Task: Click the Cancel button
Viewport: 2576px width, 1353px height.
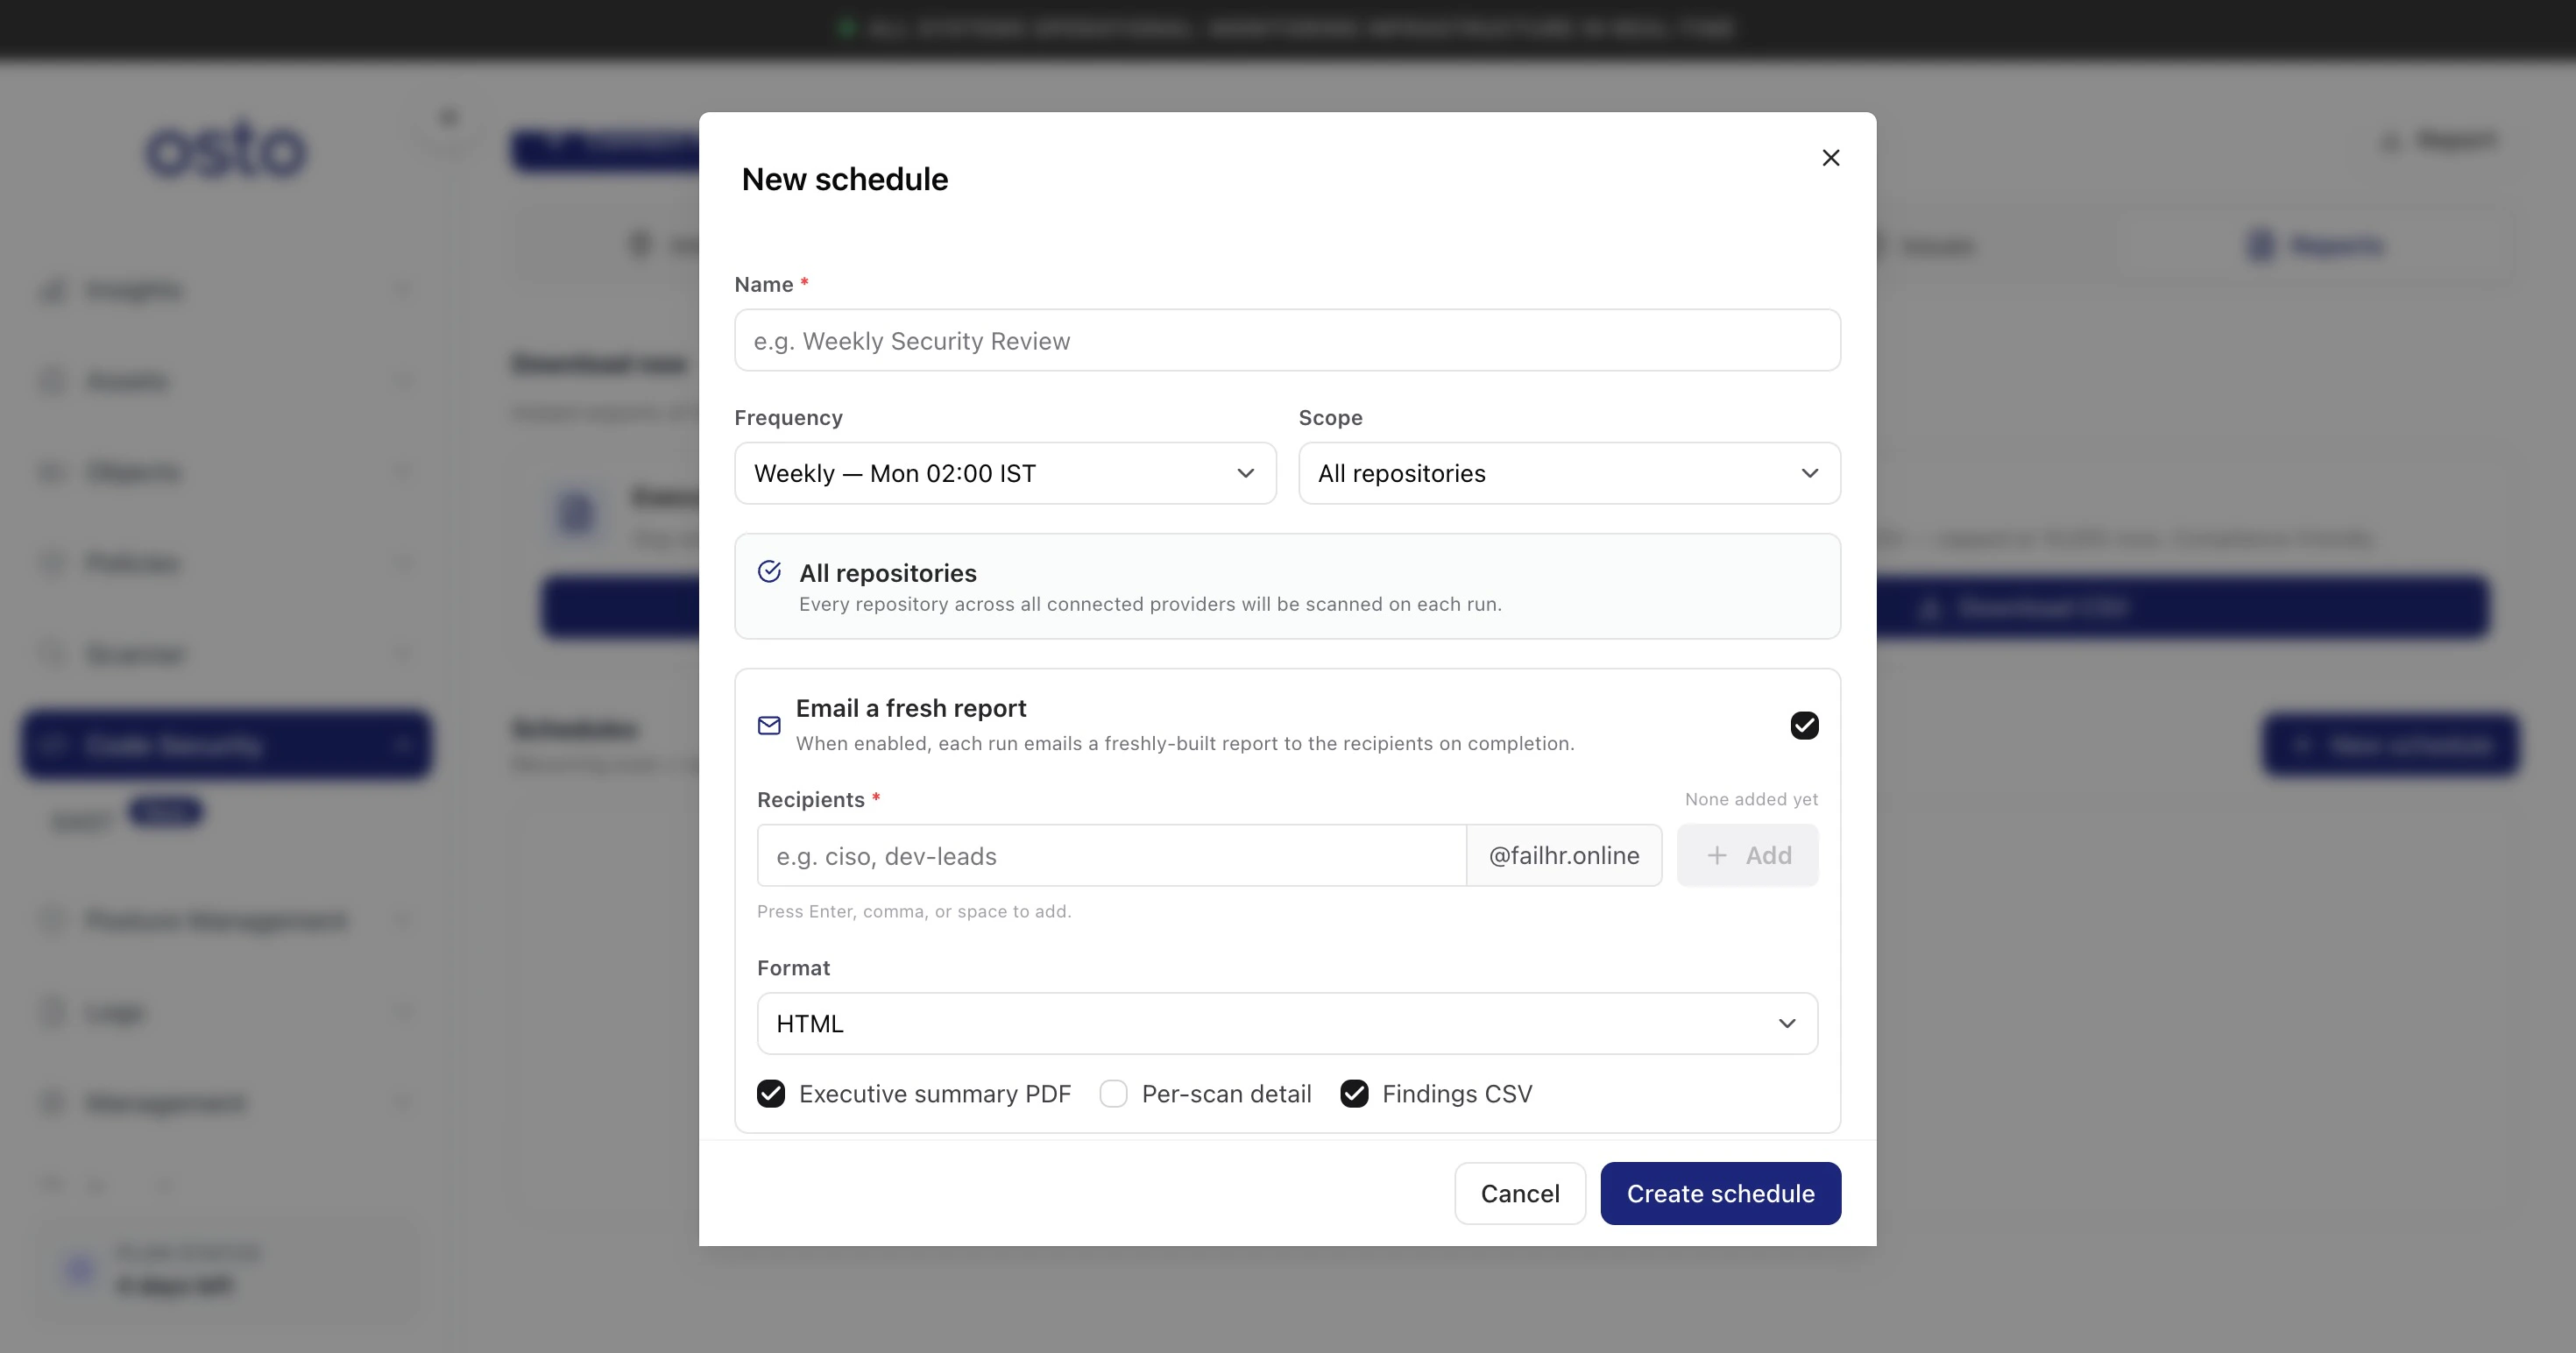Action: pos(1520,1193)
